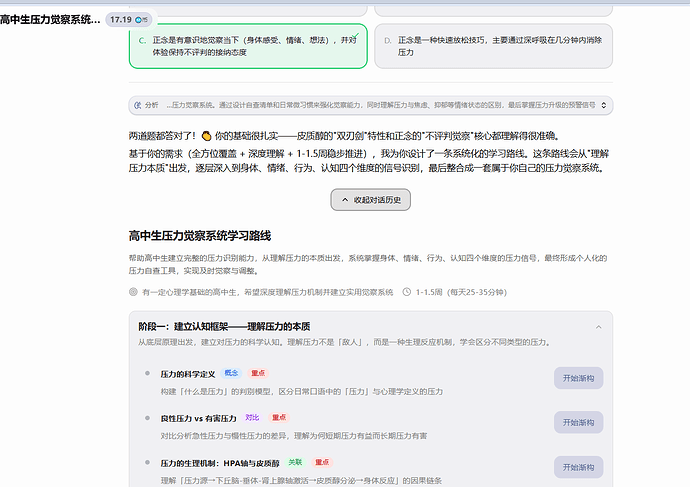Collapse the 阶段一 section with its chevron
690x487 pixels.
click(x=598, y=327)
